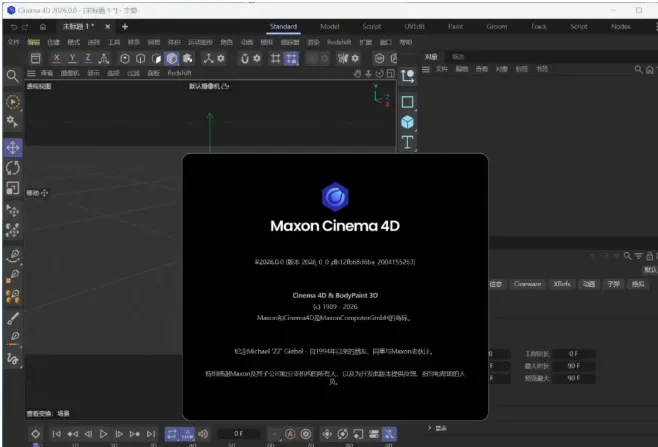Click the viewport zoom/dolly icon
Screen dimensions: 658x447
368,73
